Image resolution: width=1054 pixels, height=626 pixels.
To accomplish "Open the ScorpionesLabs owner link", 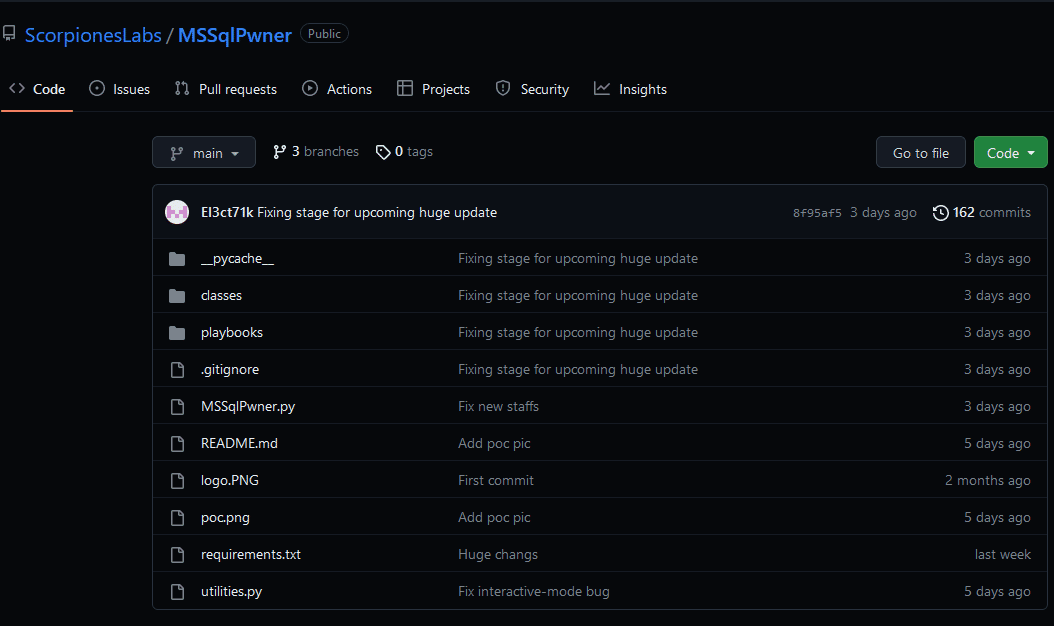I will point(93,35).
